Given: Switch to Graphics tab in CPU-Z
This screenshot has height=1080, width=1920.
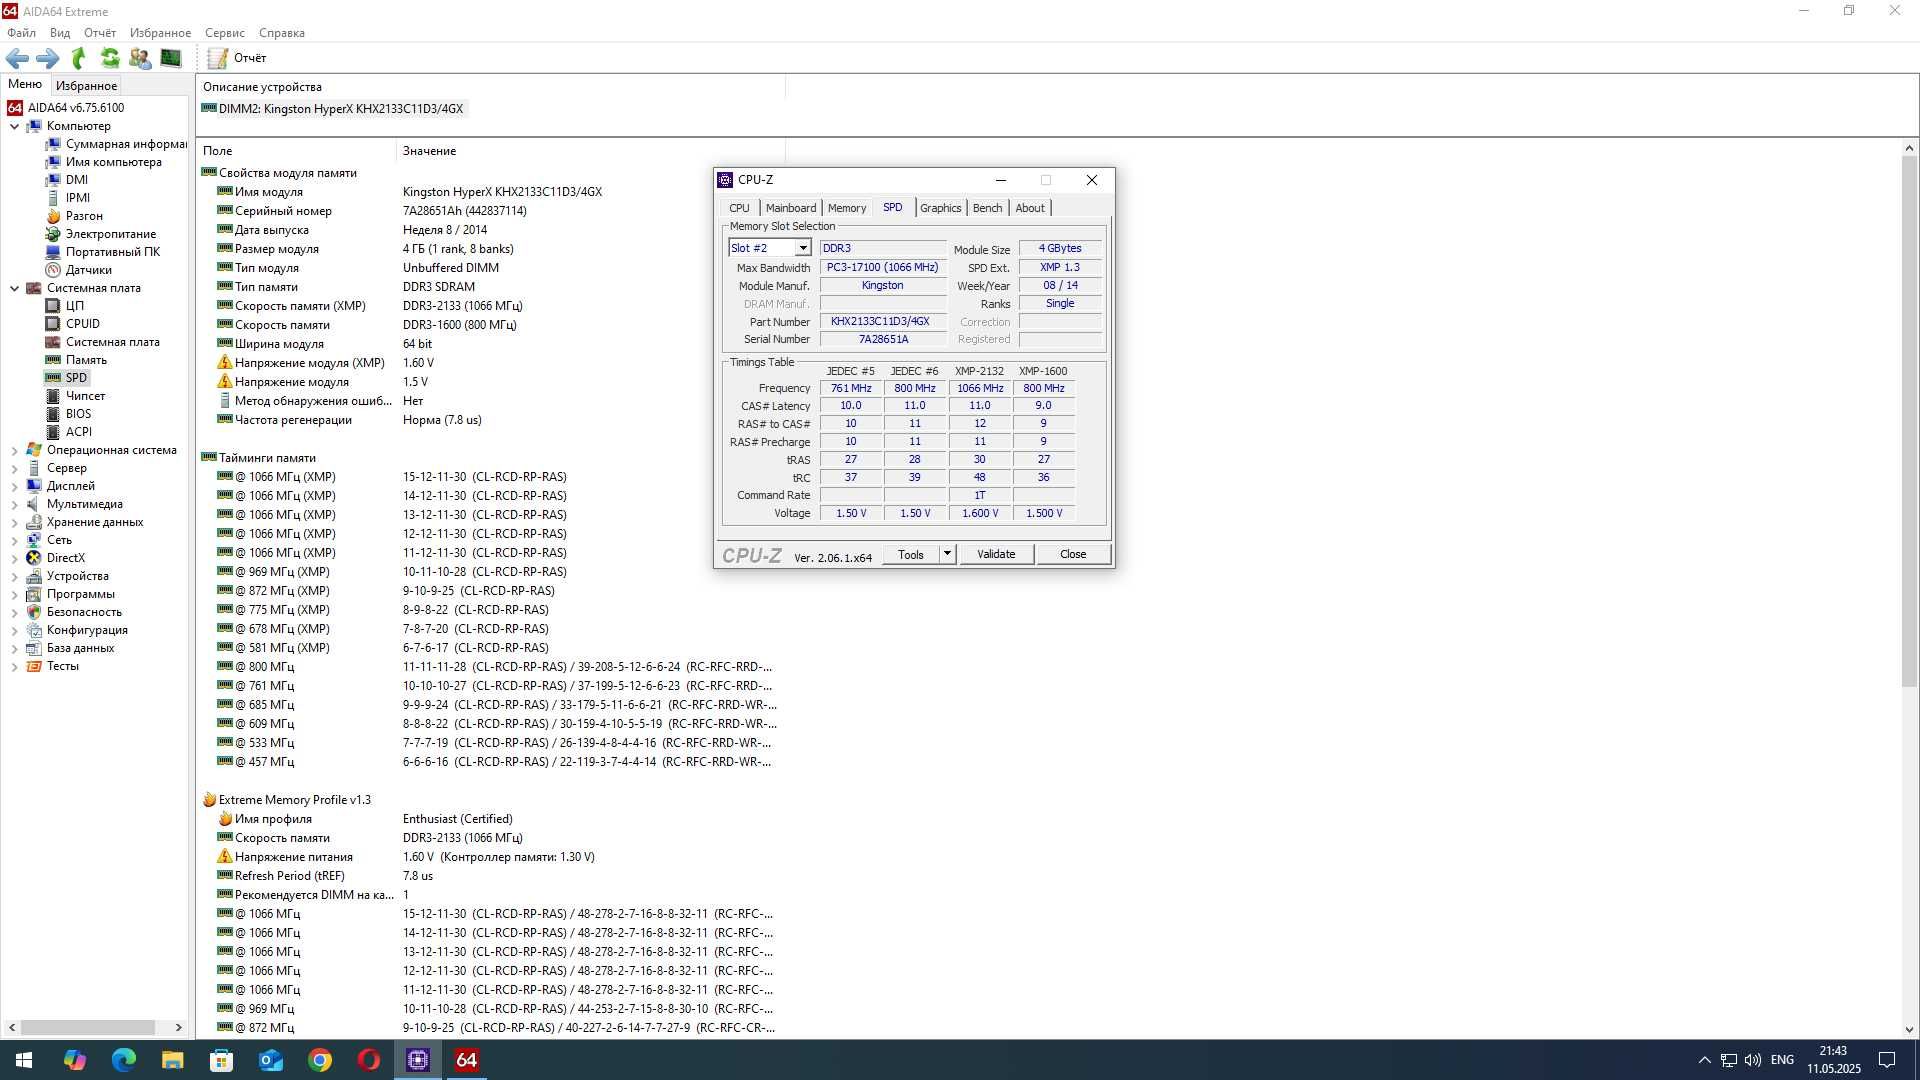Looking at the screenshot, I should pyautogui.click(x=941, y=208).
